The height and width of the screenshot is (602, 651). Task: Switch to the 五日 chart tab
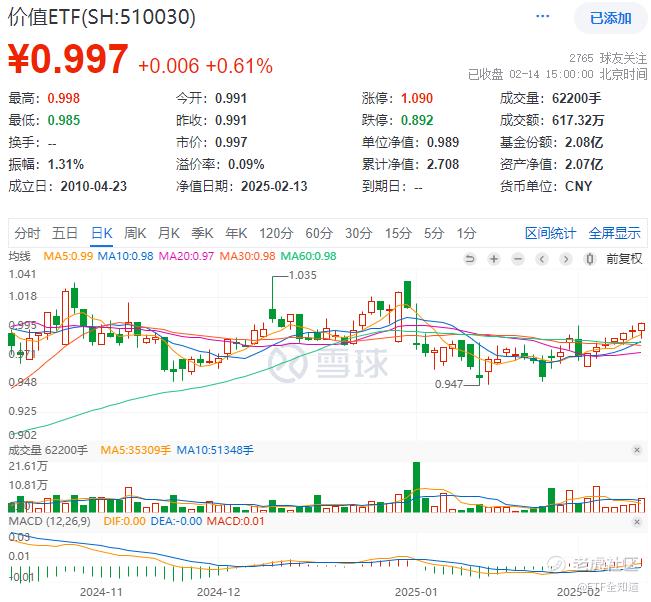(64, 233)
